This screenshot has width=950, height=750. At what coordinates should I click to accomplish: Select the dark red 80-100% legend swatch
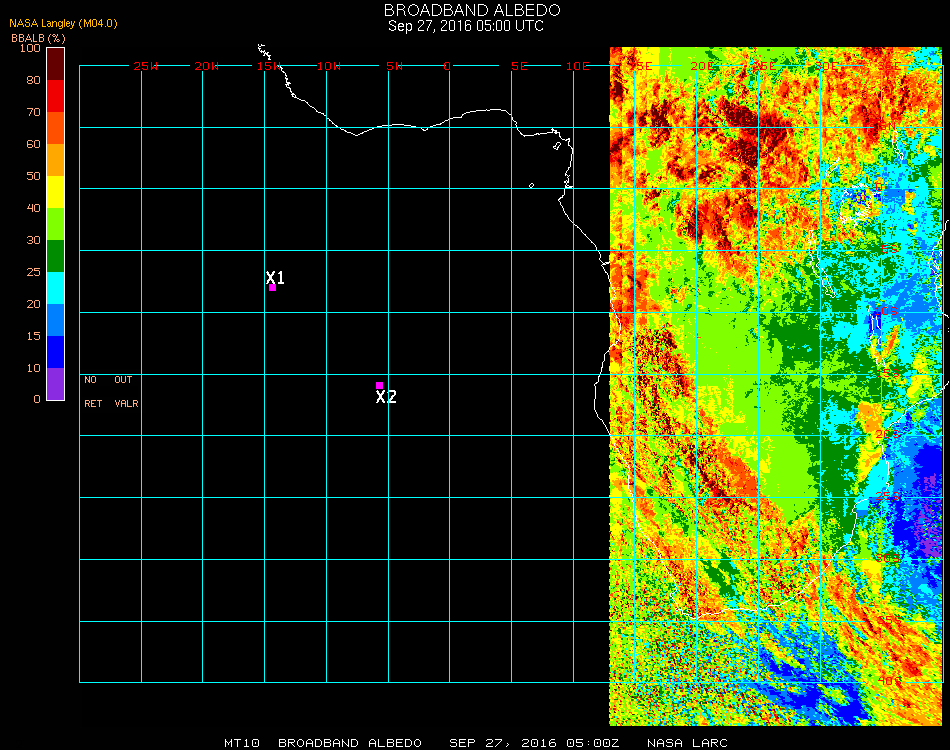(55, 63)
